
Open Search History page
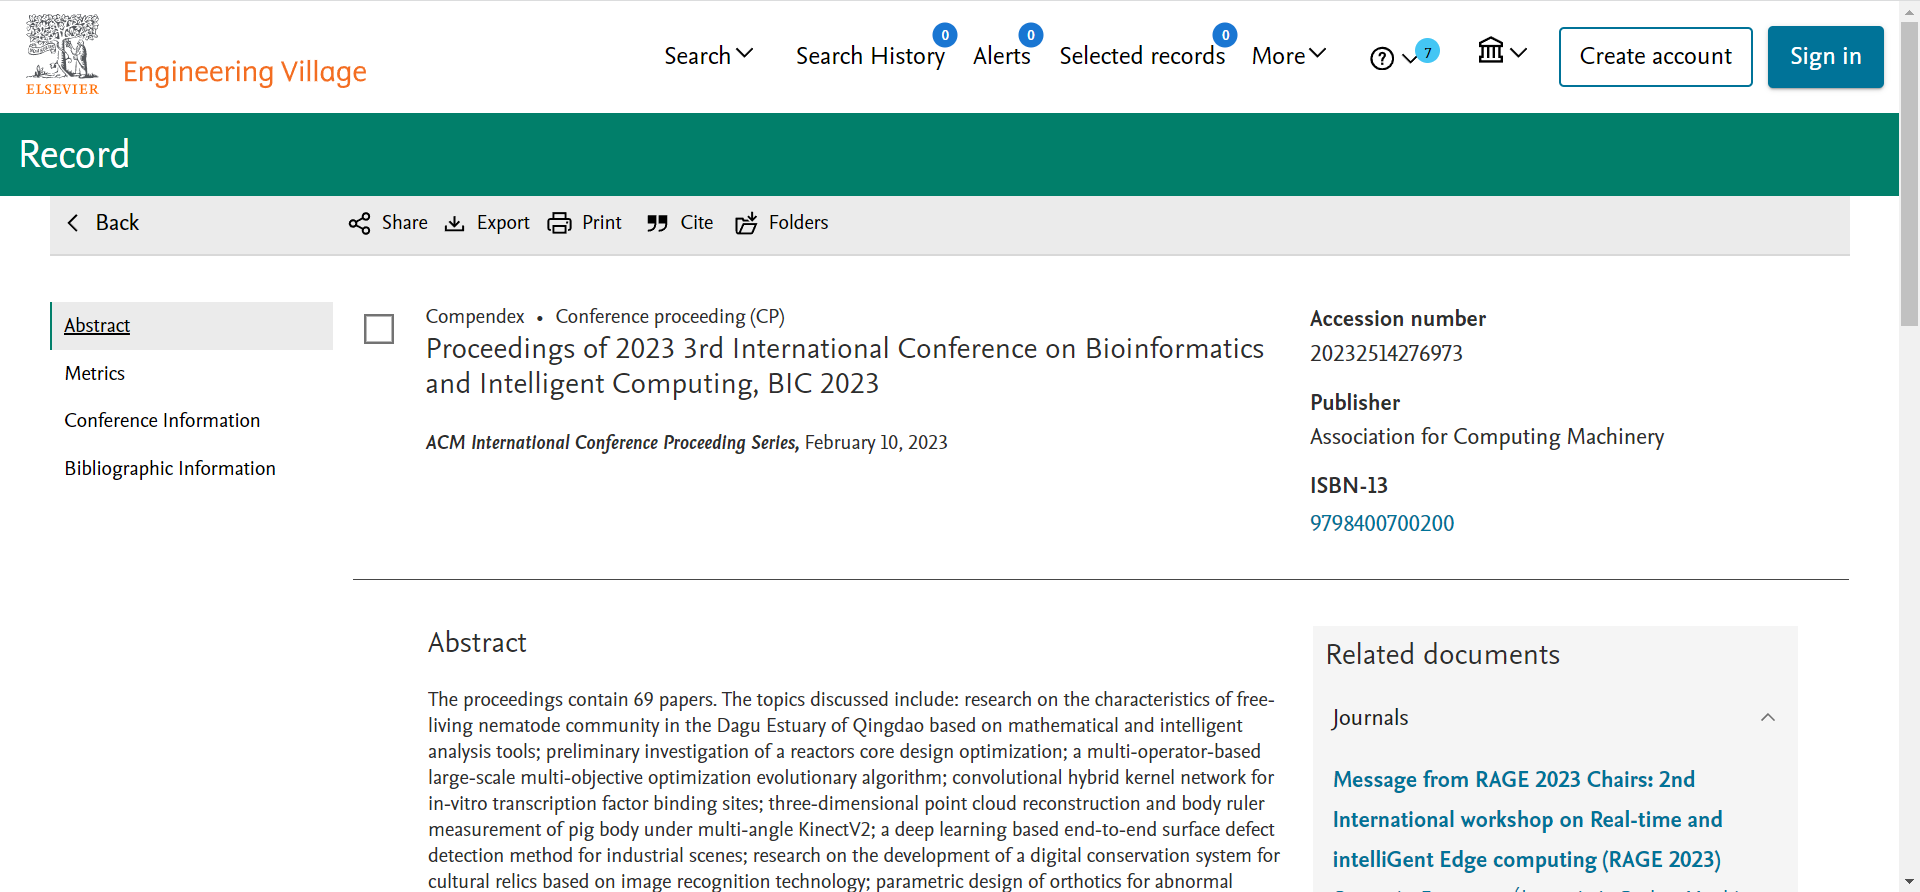870,56
